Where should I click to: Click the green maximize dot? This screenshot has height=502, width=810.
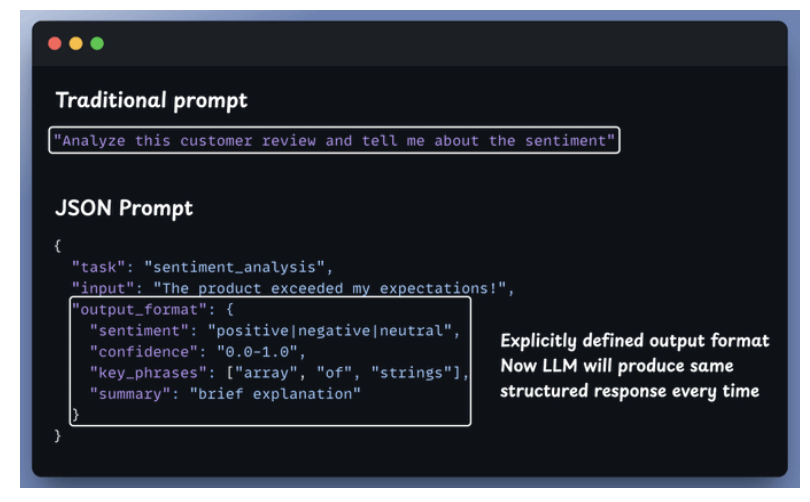tap(96, 44)
